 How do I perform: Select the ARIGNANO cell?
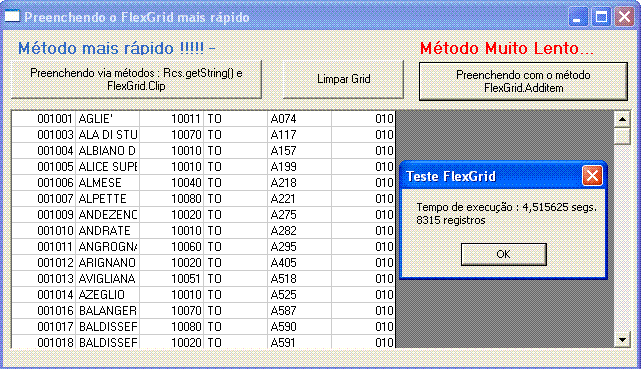tap(108, 263)
